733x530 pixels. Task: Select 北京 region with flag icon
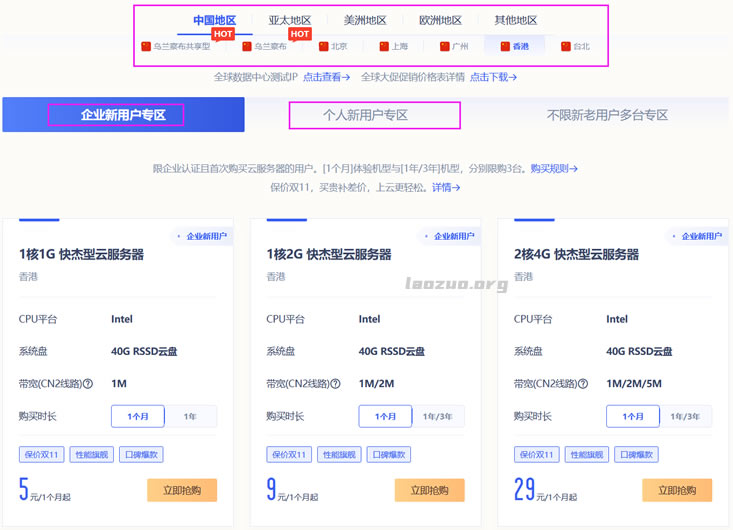(333, 46)
